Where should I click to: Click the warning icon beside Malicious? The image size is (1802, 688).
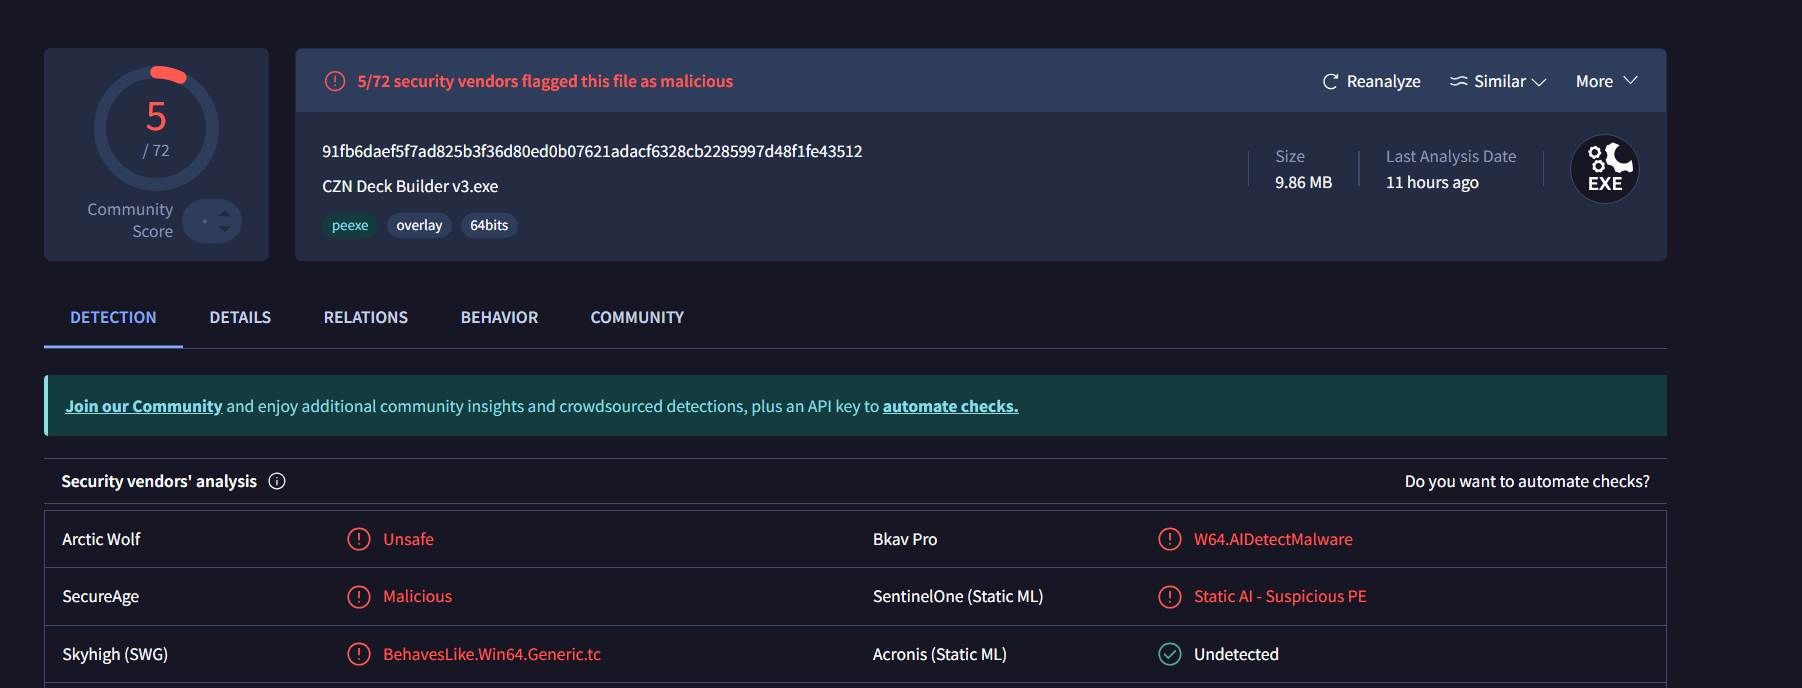click(x=359, y=597)
